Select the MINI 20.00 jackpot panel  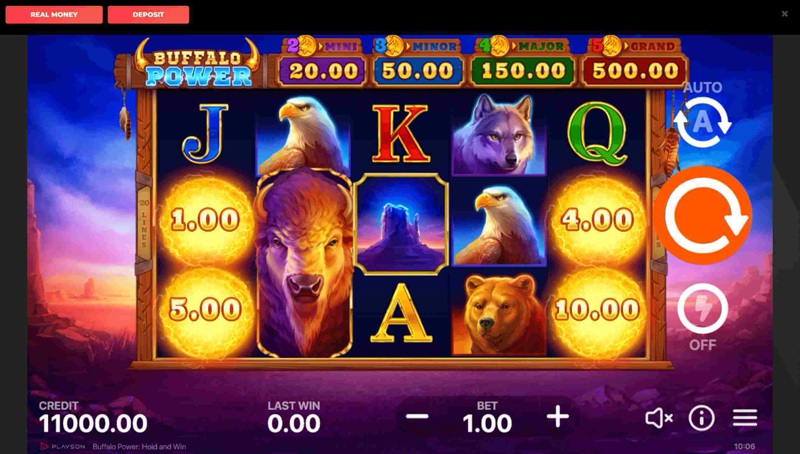[322, 62]
